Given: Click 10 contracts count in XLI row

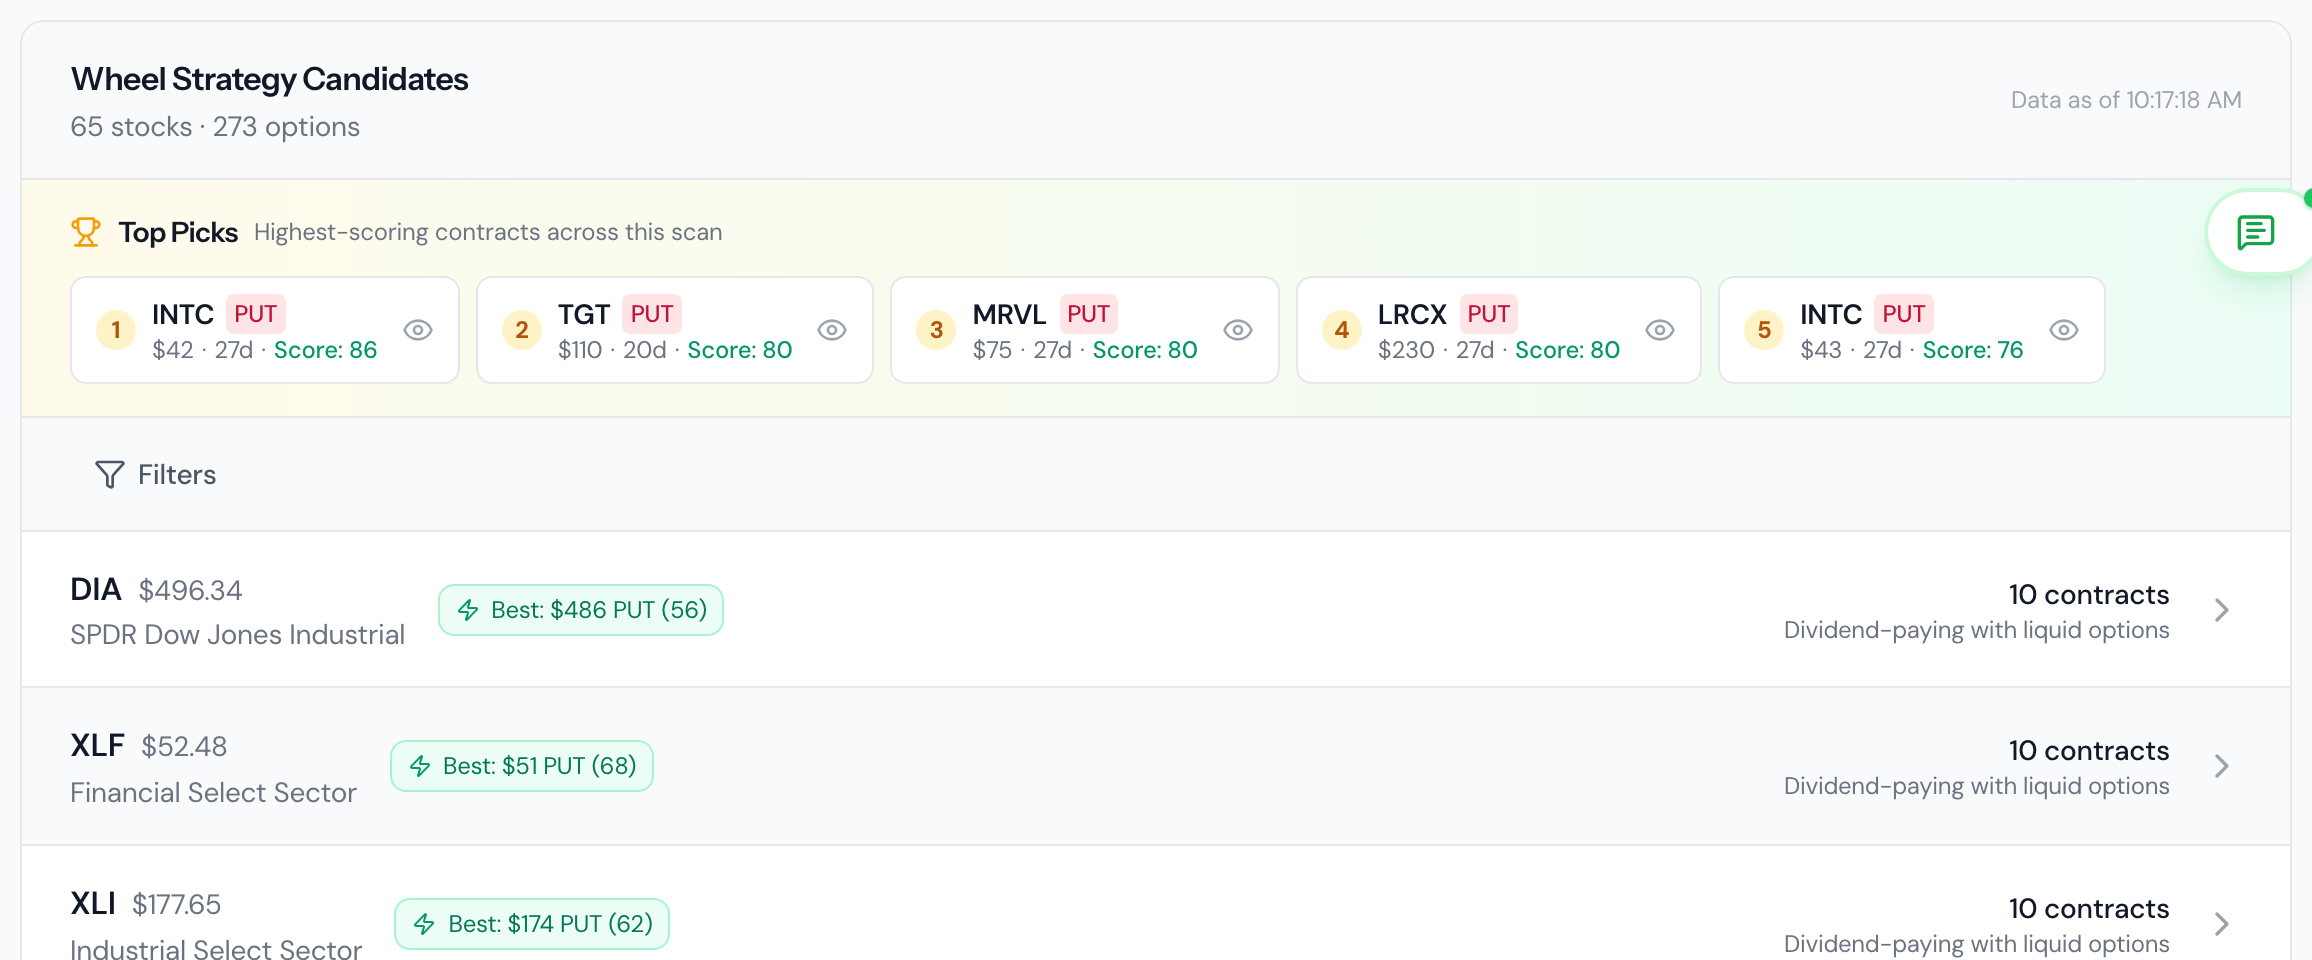Looking at the screenshot, I should click(x=2089, y=909).
